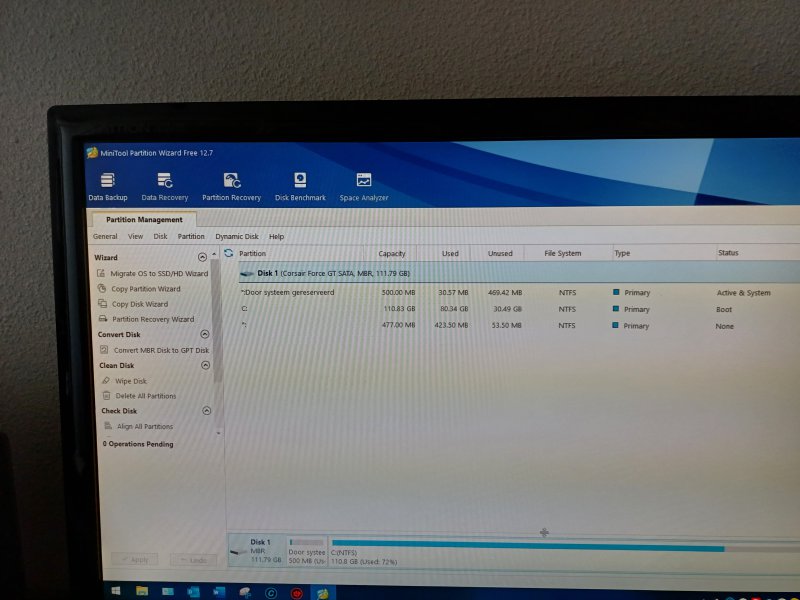This screenshot has width=800, height=600.
Task: Start the Disk Benchmark tool
Action: pyautogui.click(x=300, y=186)
